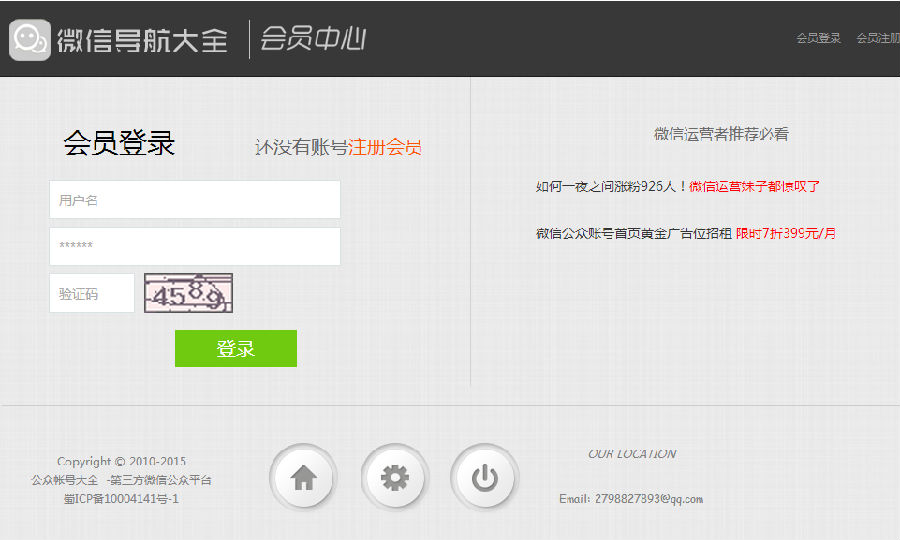
Task: Click the 蜀ICP备10004141号-1 registration text
Action: tap(121, 498)
